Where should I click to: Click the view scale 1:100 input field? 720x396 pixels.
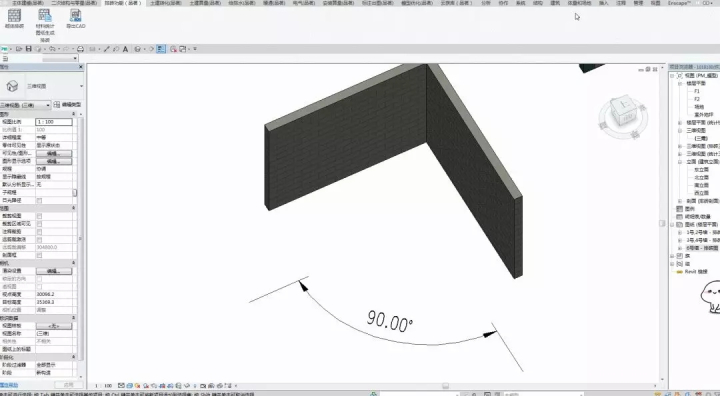(54, 122)
